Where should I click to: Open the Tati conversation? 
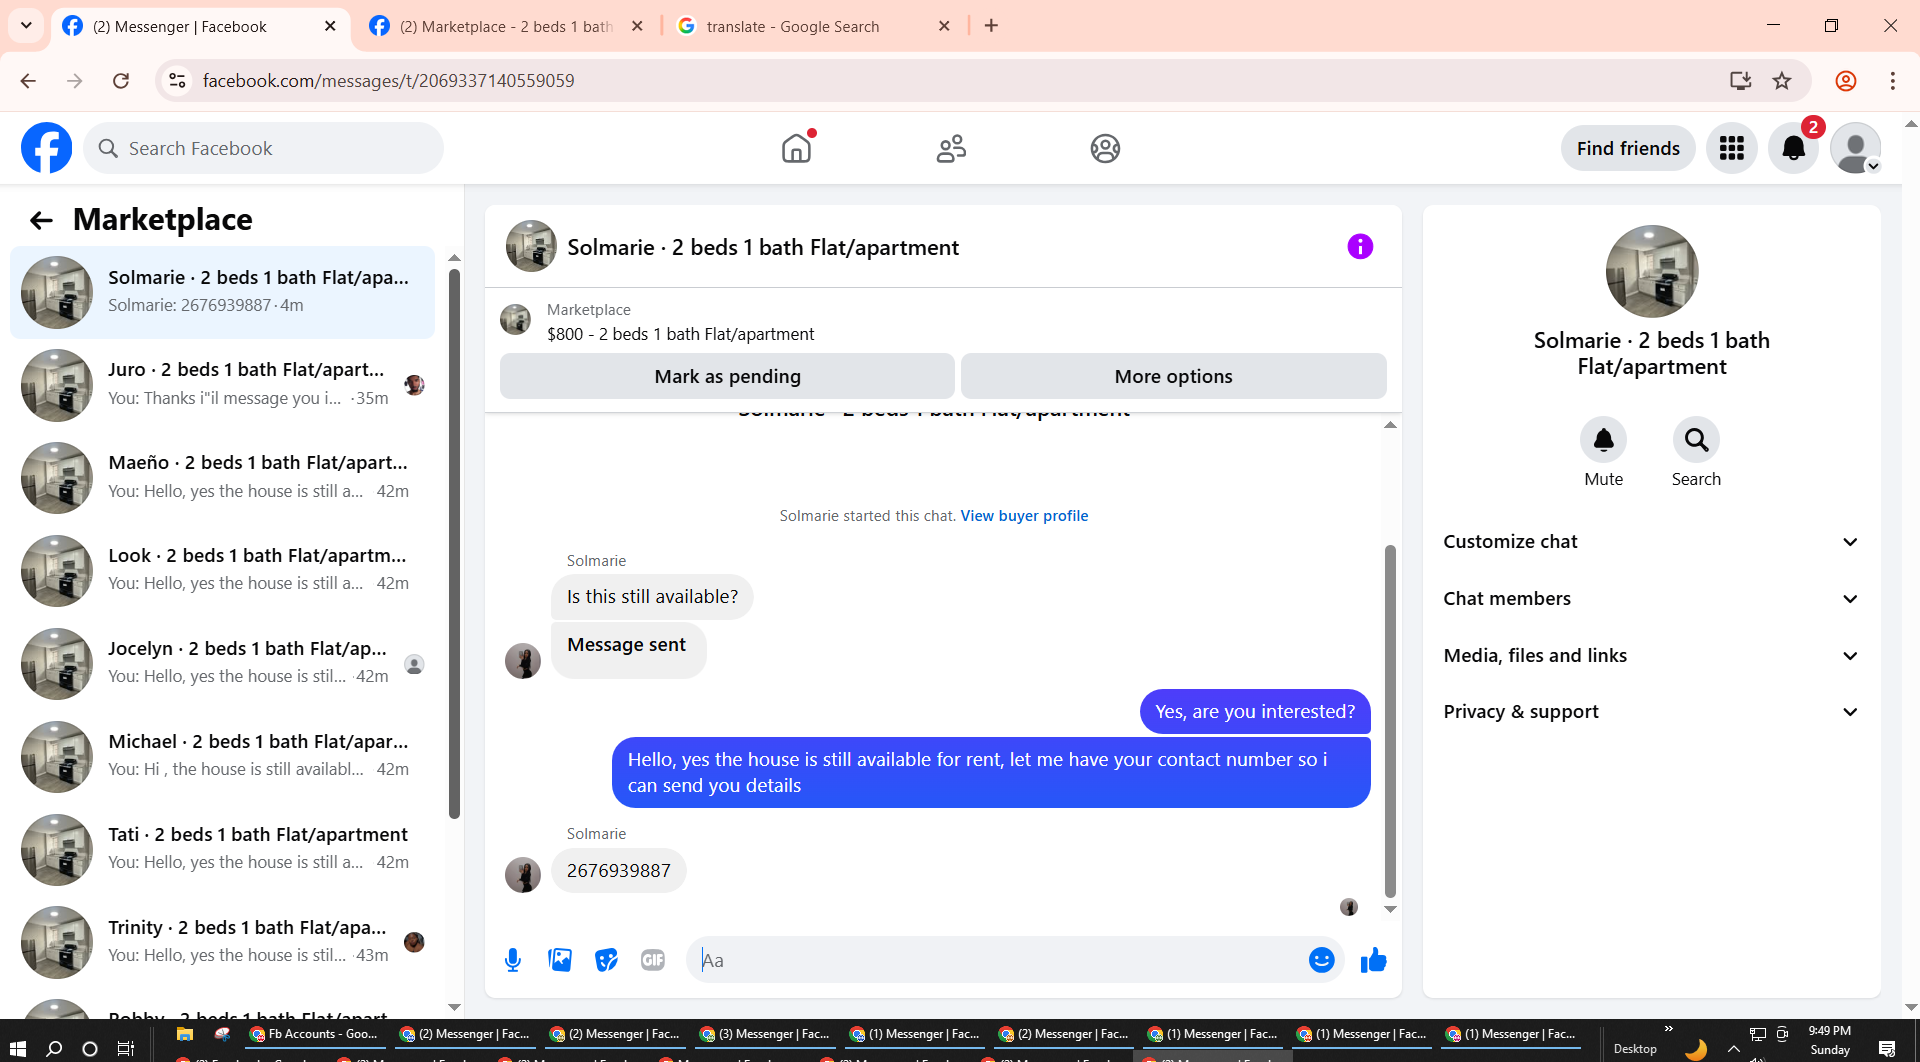[x=222, y=850]
